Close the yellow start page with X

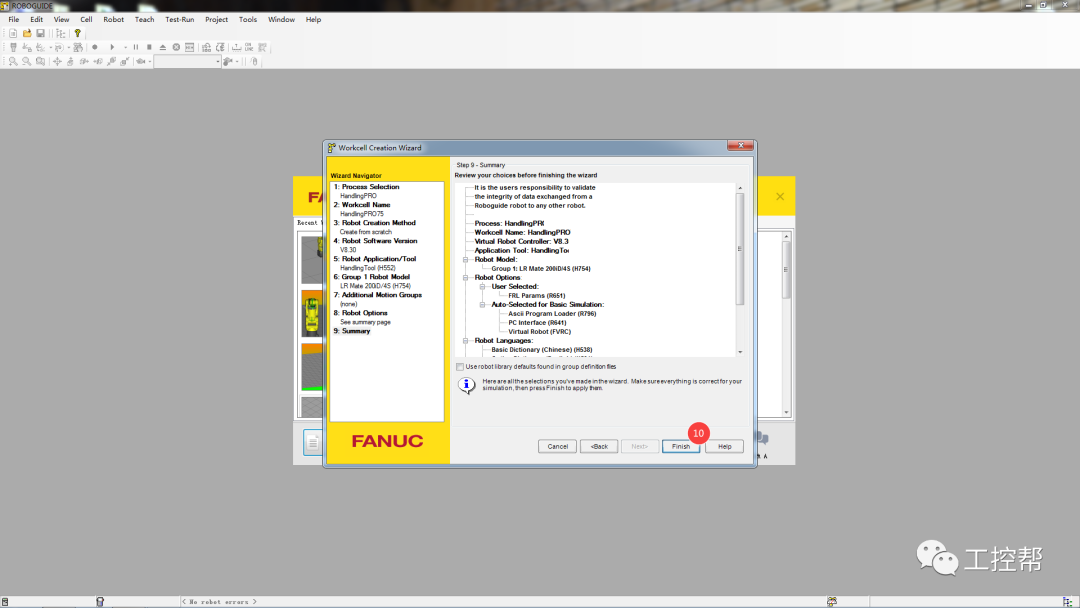(780, 196)
